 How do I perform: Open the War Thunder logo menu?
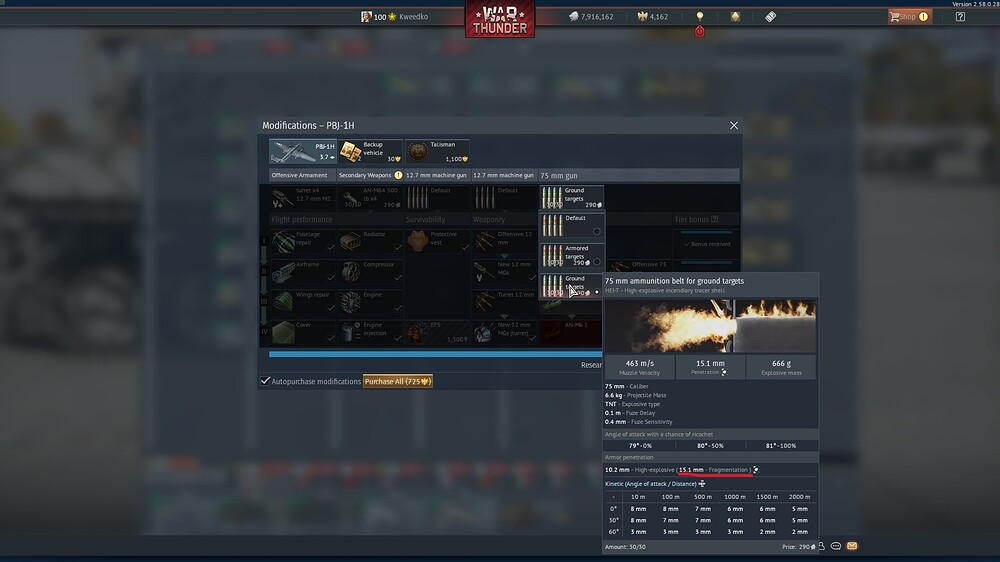(x=500, y=19)
